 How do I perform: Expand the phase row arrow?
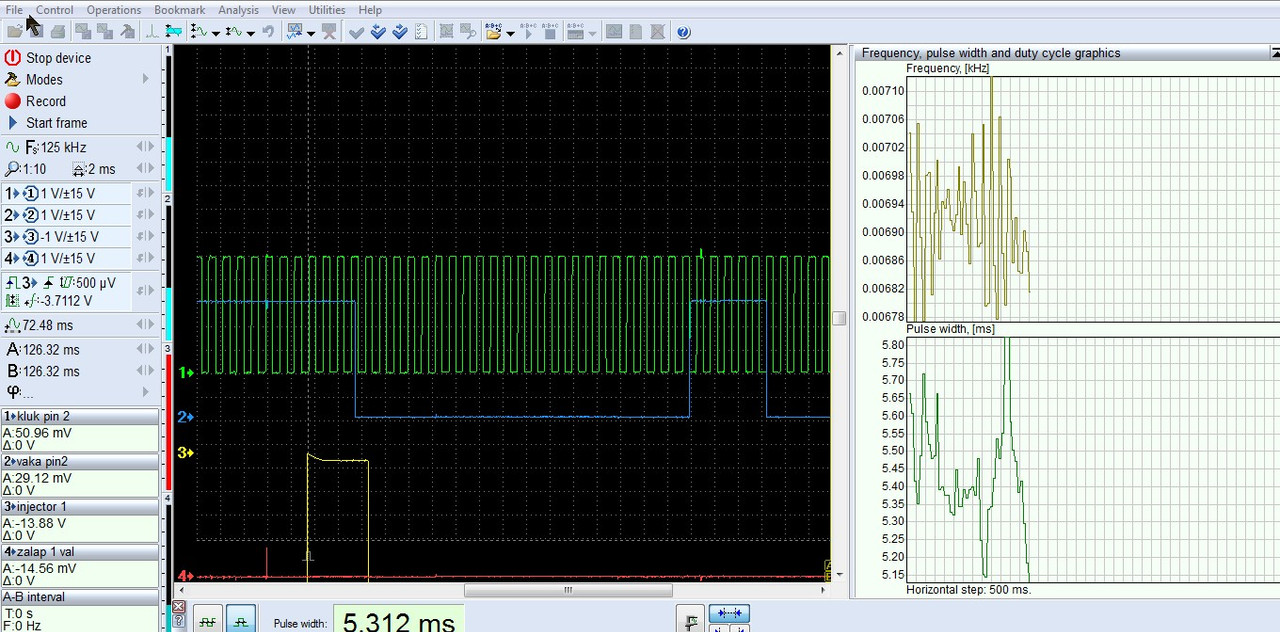147,391
